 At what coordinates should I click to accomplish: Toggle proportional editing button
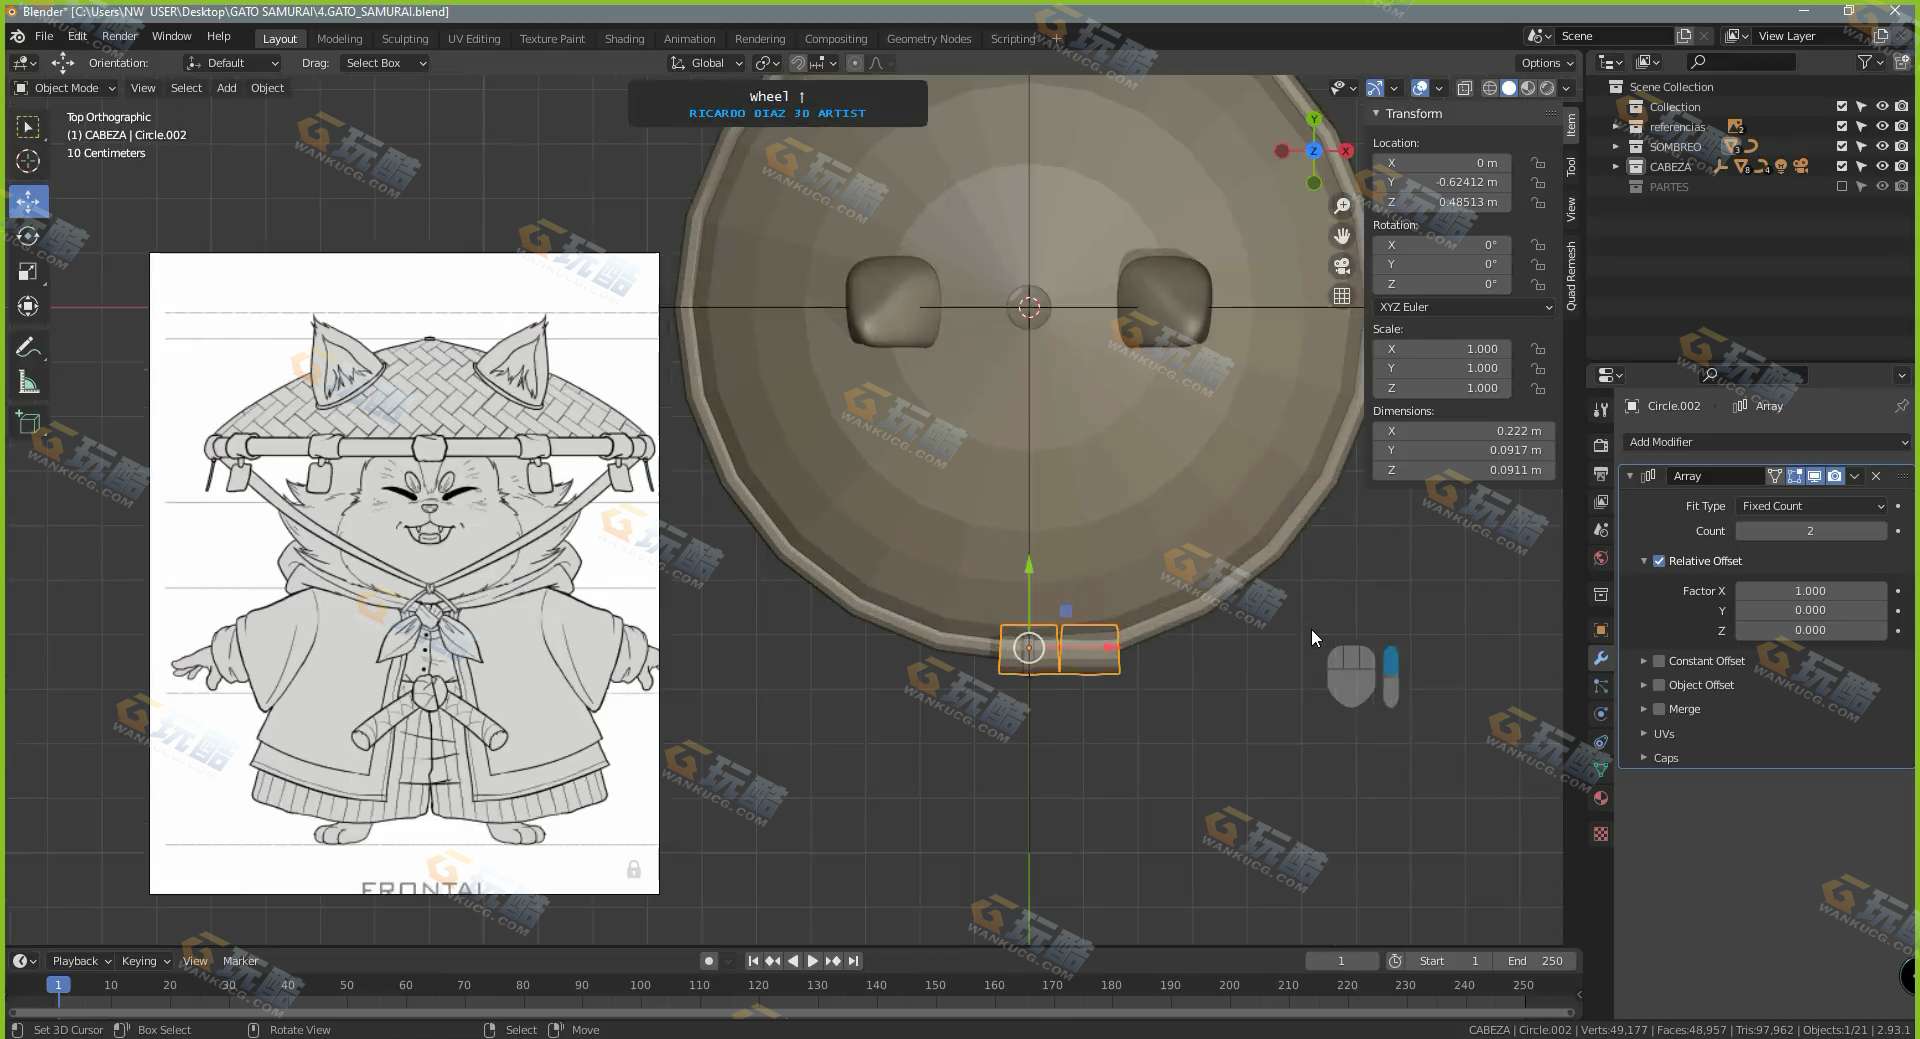854,63
